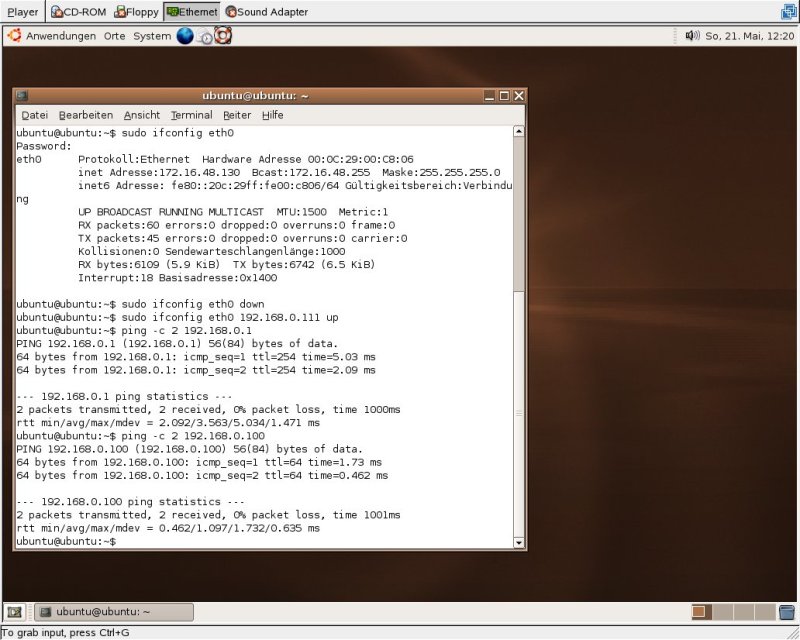Click the Show Desktop icon in bottom panel
Viewport: 800px width, 640px height.
tap(14, 612)
